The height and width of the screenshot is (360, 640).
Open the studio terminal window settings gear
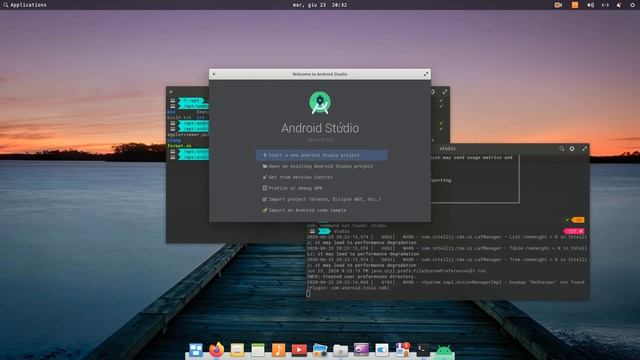tap(572, 149)
